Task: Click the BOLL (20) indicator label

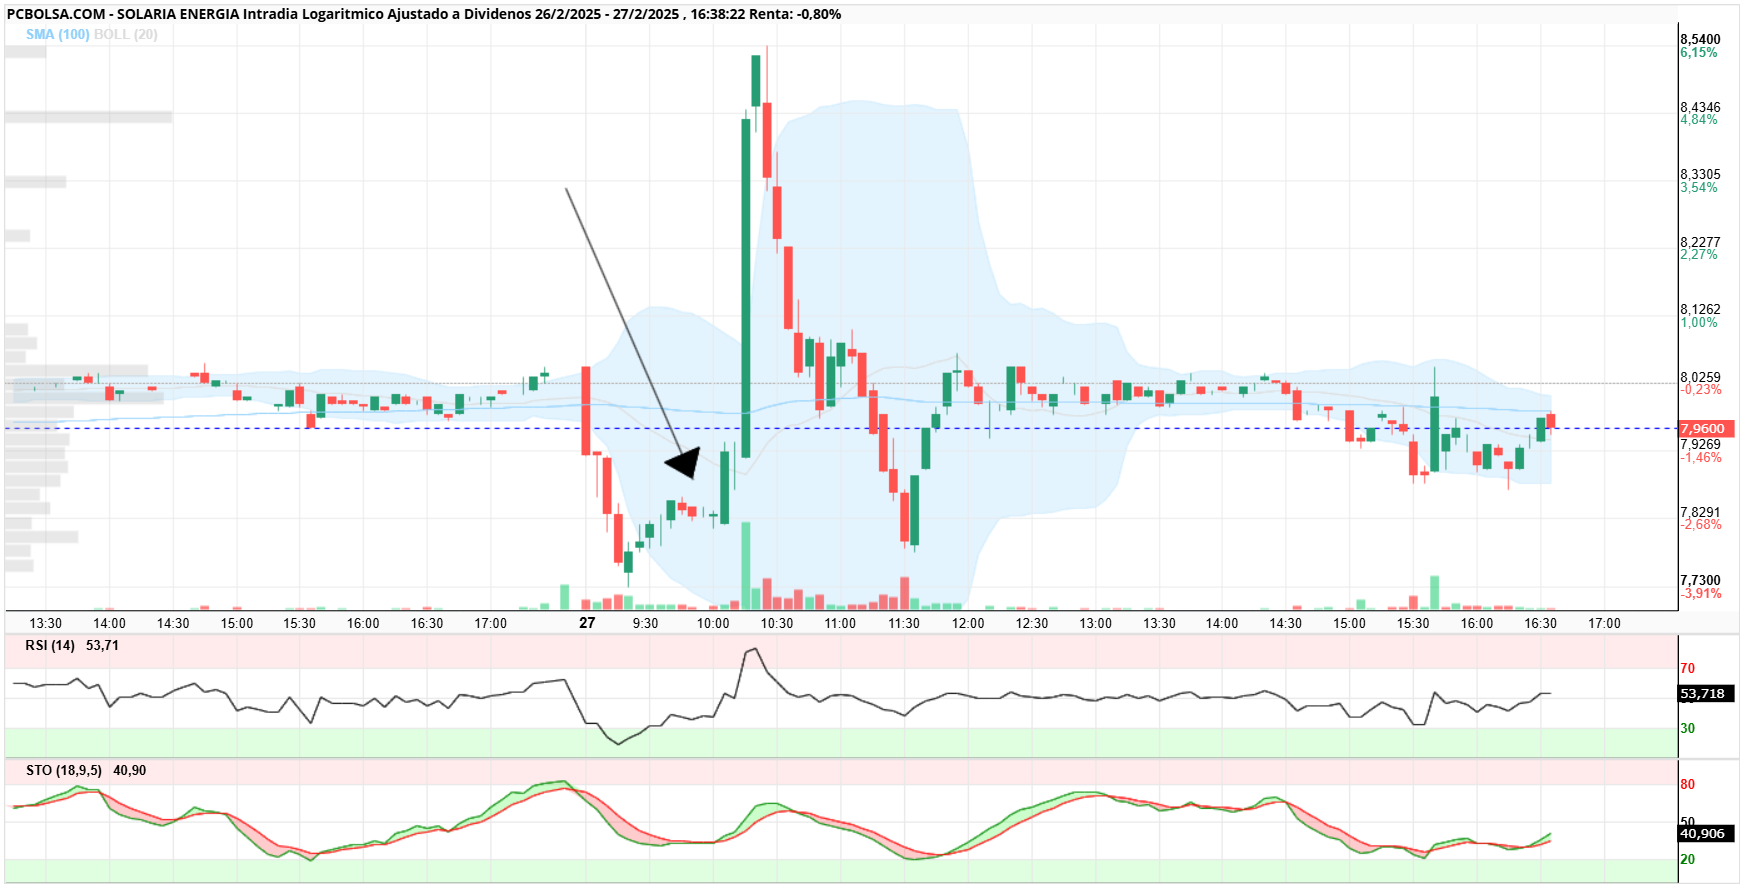Action: click(x=126, y=34)
